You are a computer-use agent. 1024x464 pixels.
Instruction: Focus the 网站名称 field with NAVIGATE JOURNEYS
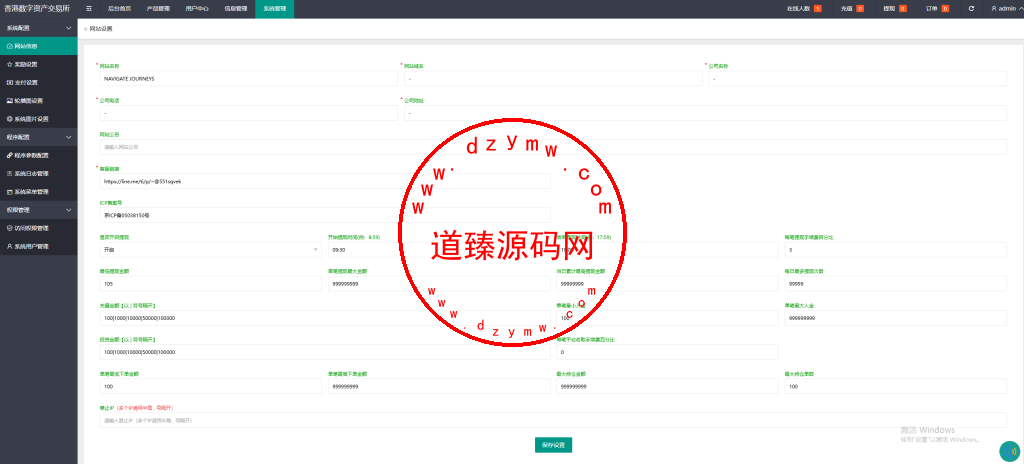tap(248, 78)
